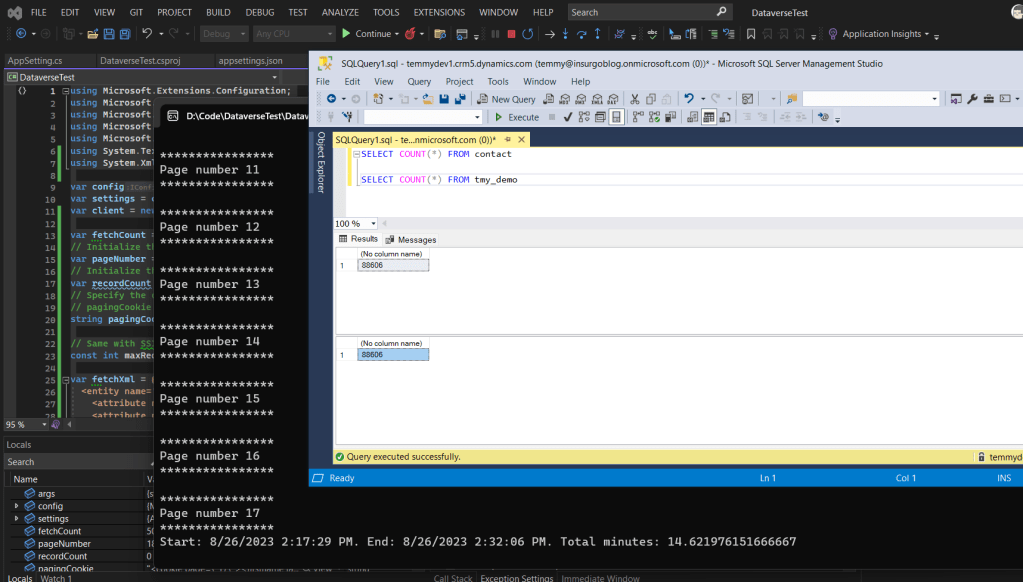Viewport: 1023px width, 582px height.
Task: Pin the SQLQuery1.sql tab in SSMS
Action: click(508, 140)
